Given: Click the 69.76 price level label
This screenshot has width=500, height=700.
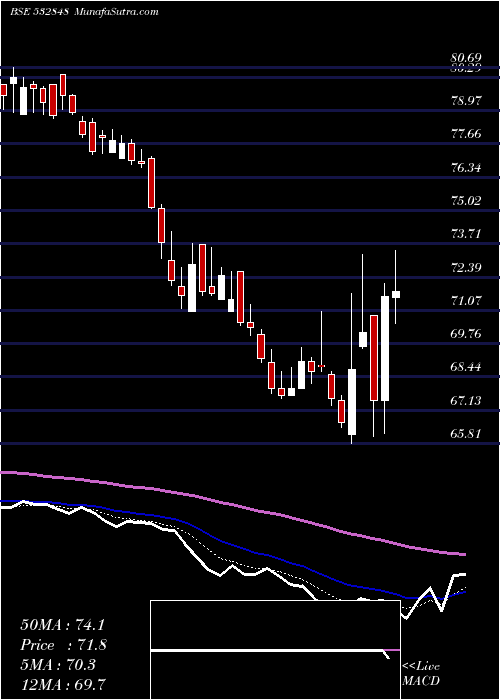Looking at the screenshot, I should click(466, 334).
